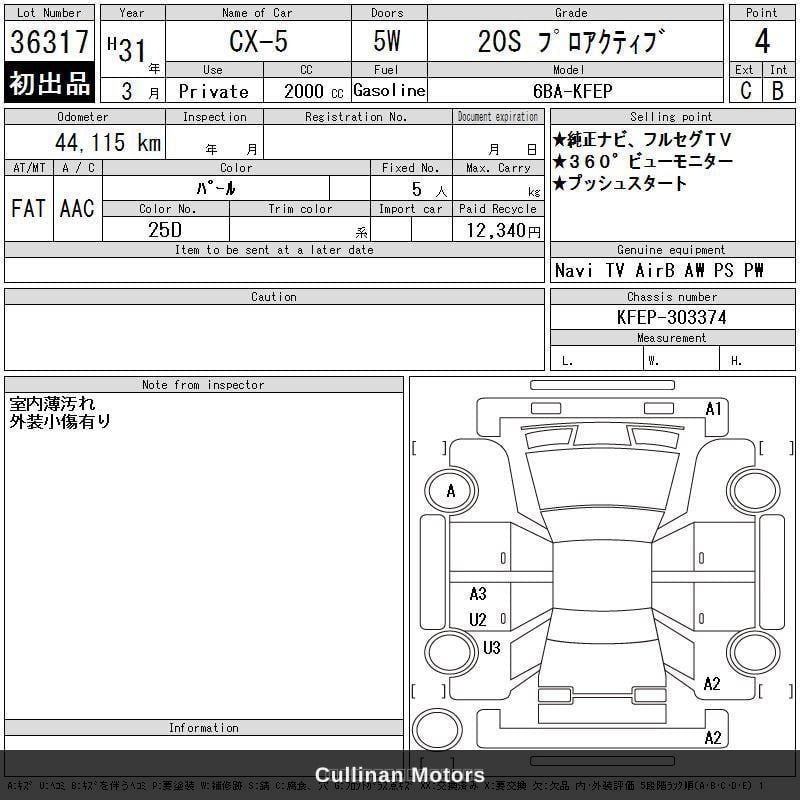The width and height of the screenshot is (800, 800).
Task: Click the 5W doors value
Action: click(x=387, y=41)
